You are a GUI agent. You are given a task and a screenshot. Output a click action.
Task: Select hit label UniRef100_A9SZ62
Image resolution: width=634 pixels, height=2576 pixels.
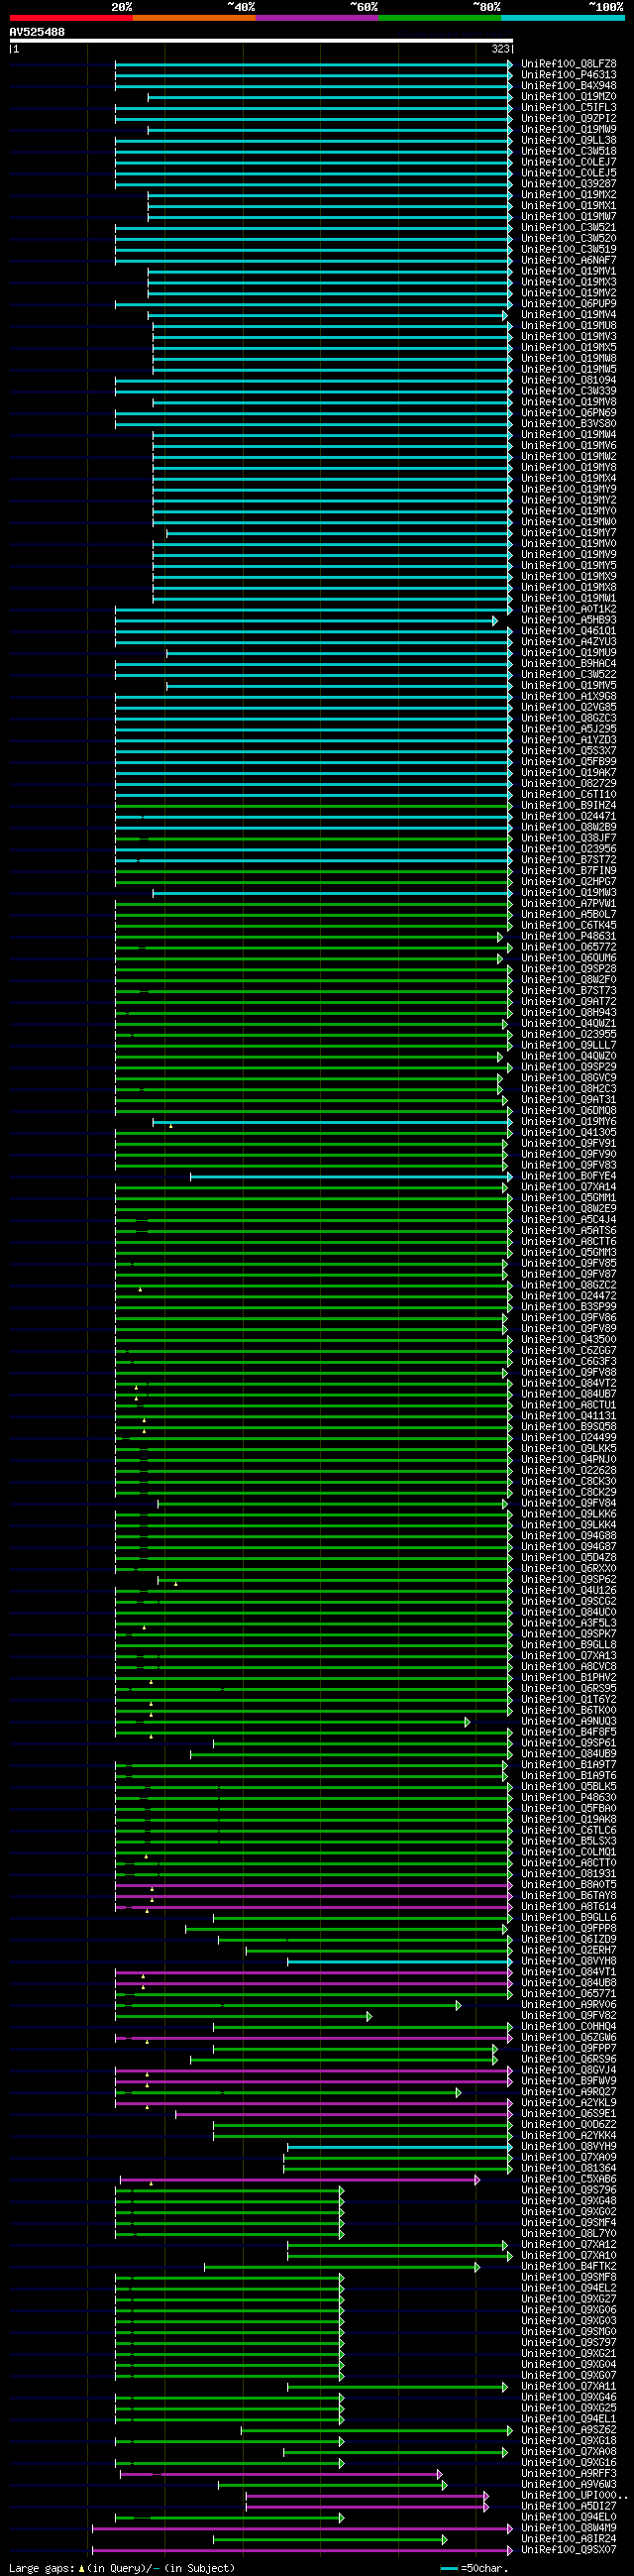click(x=568, y=2430)
